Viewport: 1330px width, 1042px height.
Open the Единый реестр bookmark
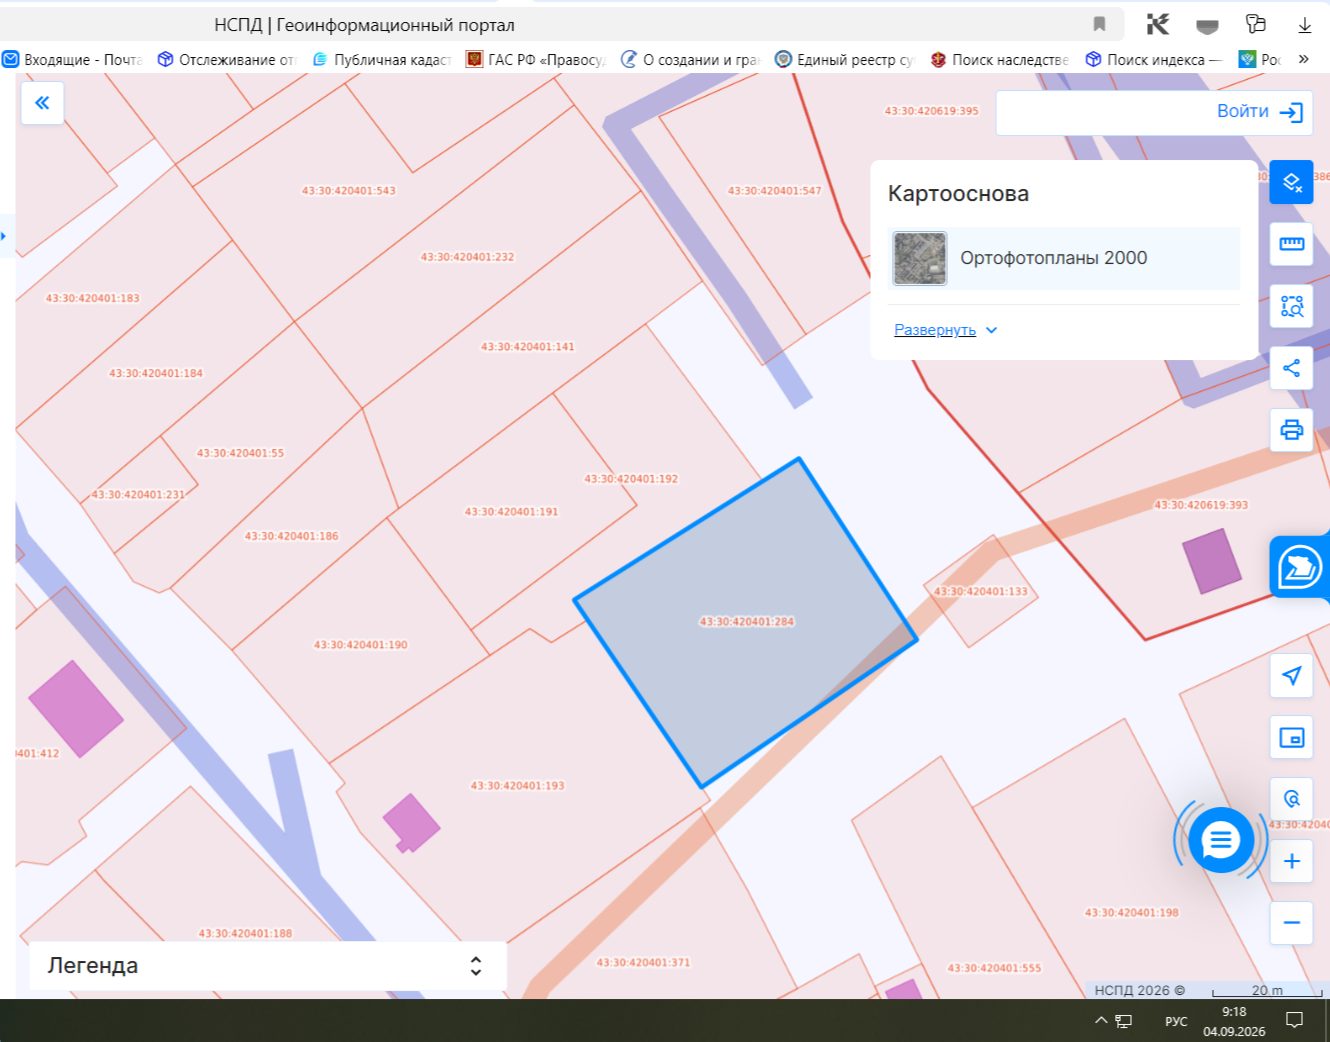[845, 60]
